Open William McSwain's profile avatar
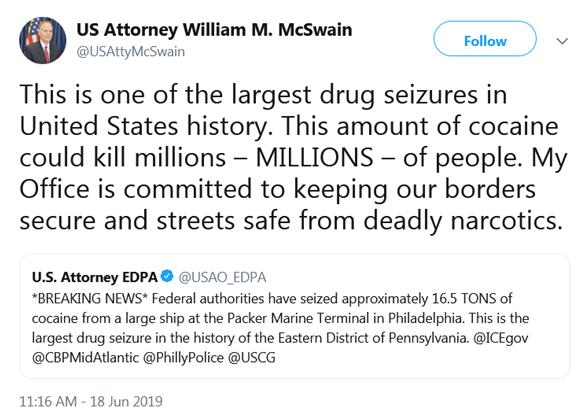The height and width of the screenshot is (414, 583). [x=43, y=41]
